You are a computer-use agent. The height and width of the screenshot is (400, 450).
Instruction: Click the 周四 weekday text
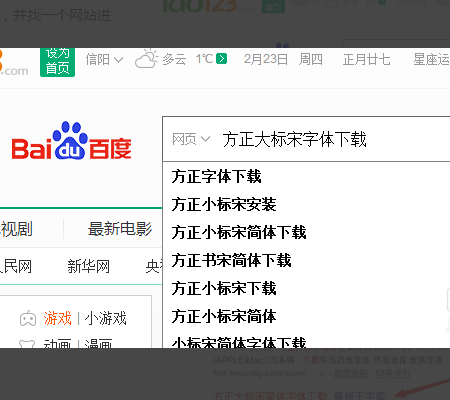pyautogui.click(x=311, y=59)
